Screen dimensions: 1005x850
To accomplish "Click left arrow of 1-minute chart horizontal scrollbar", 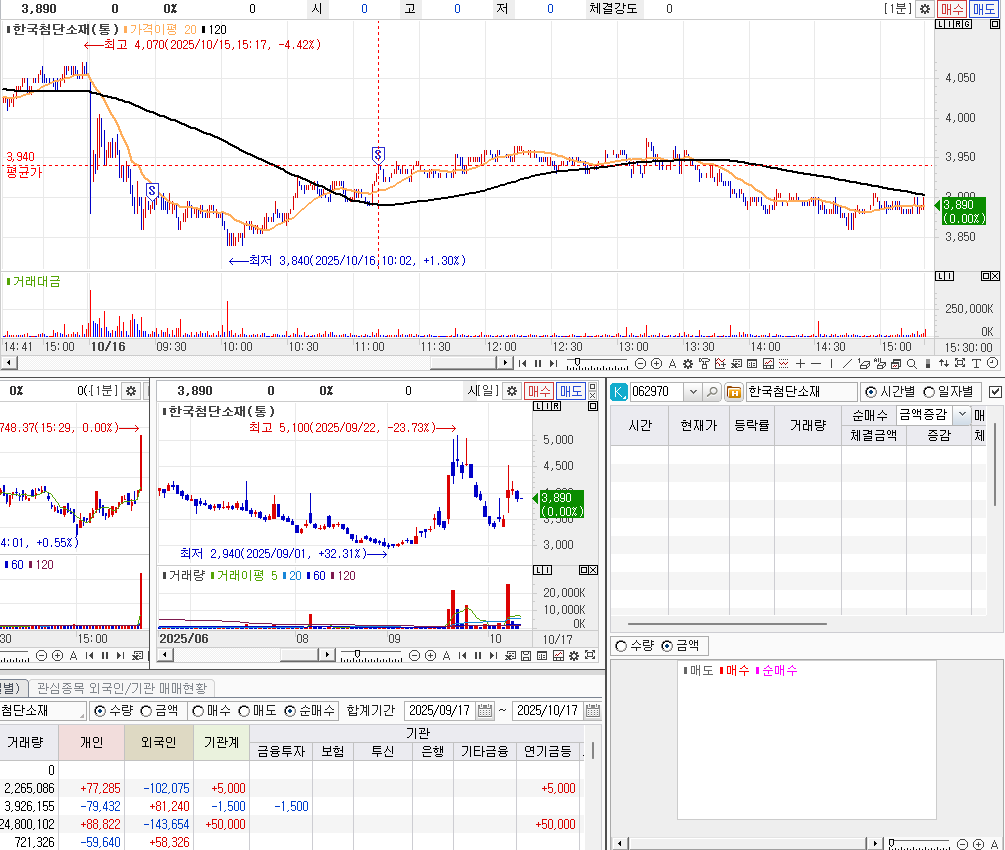I will tap(8, 363).
